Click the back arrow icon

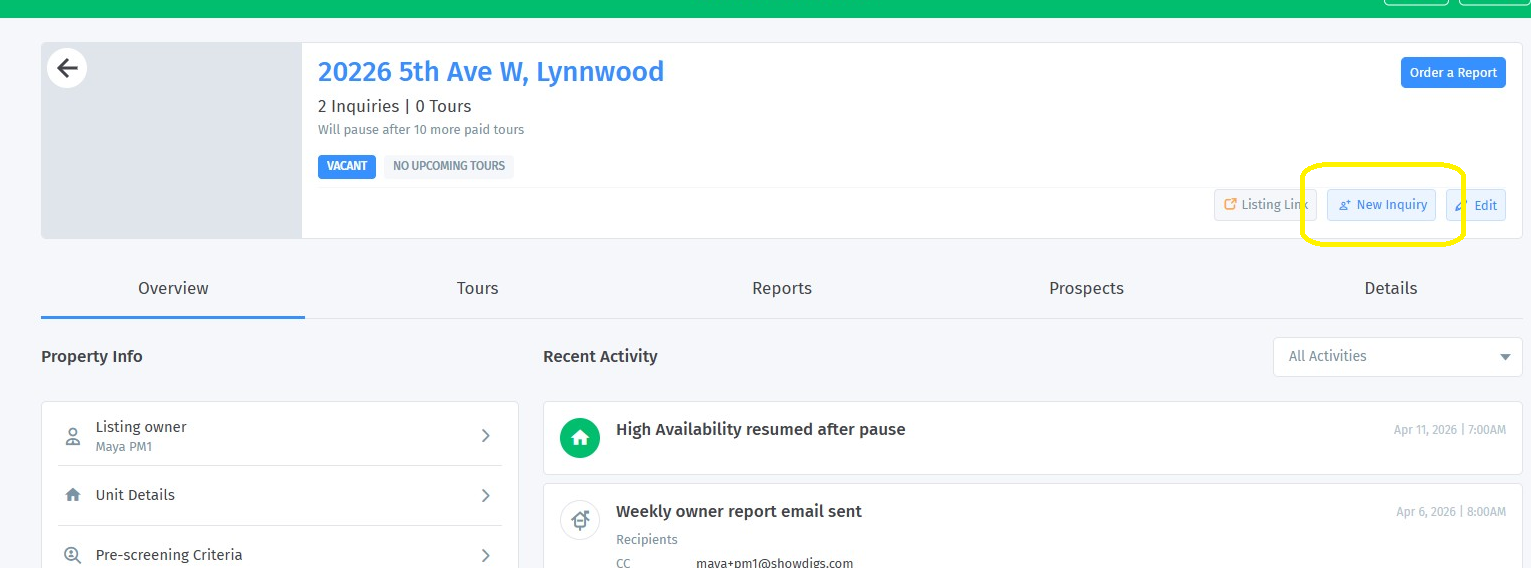67,68
